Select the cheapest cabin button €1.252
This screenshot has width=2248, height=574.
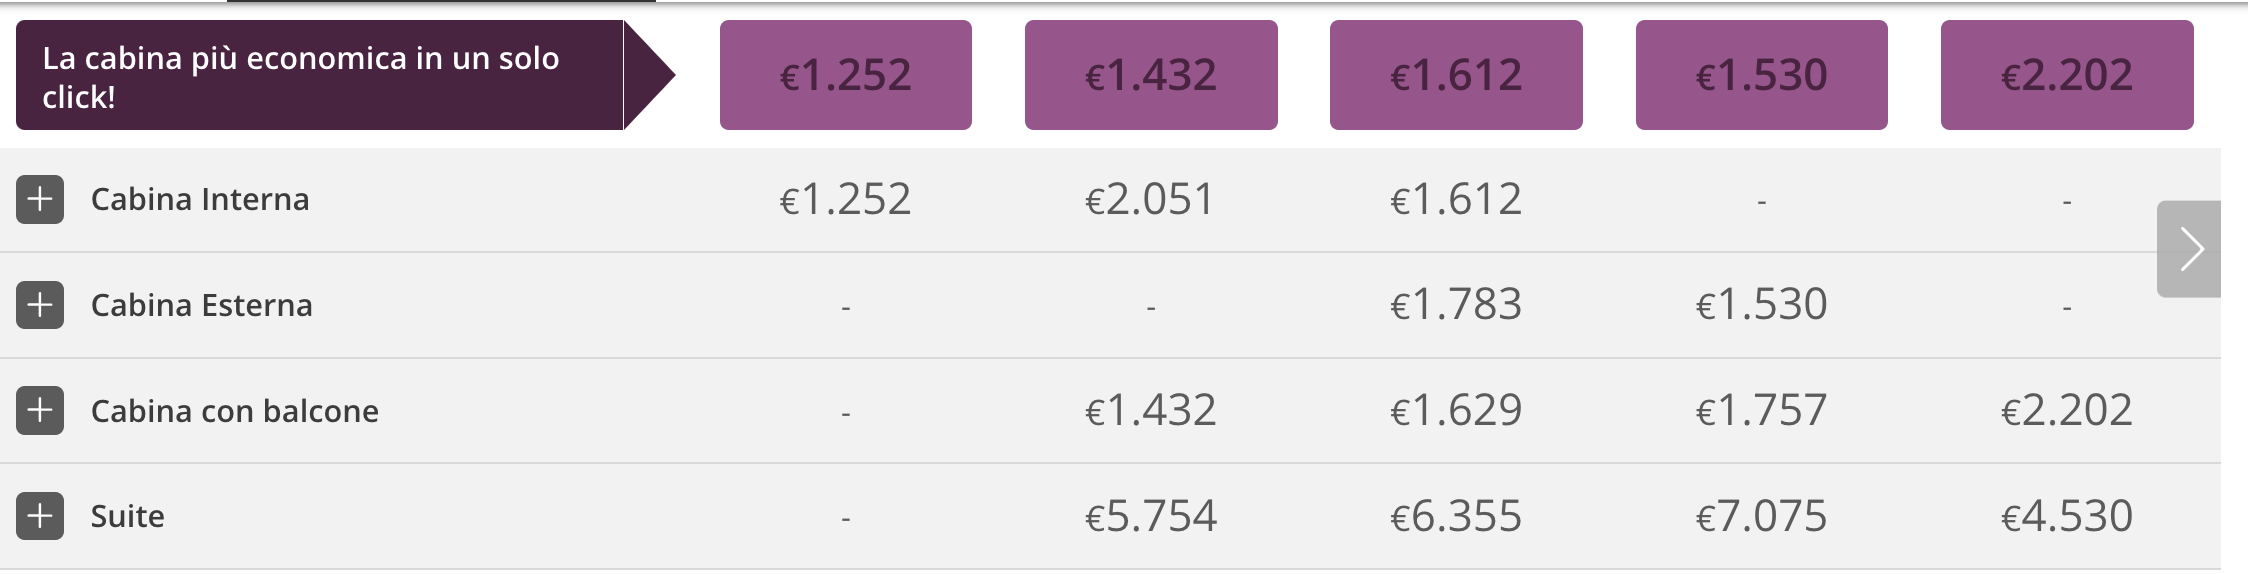(845, 75)
